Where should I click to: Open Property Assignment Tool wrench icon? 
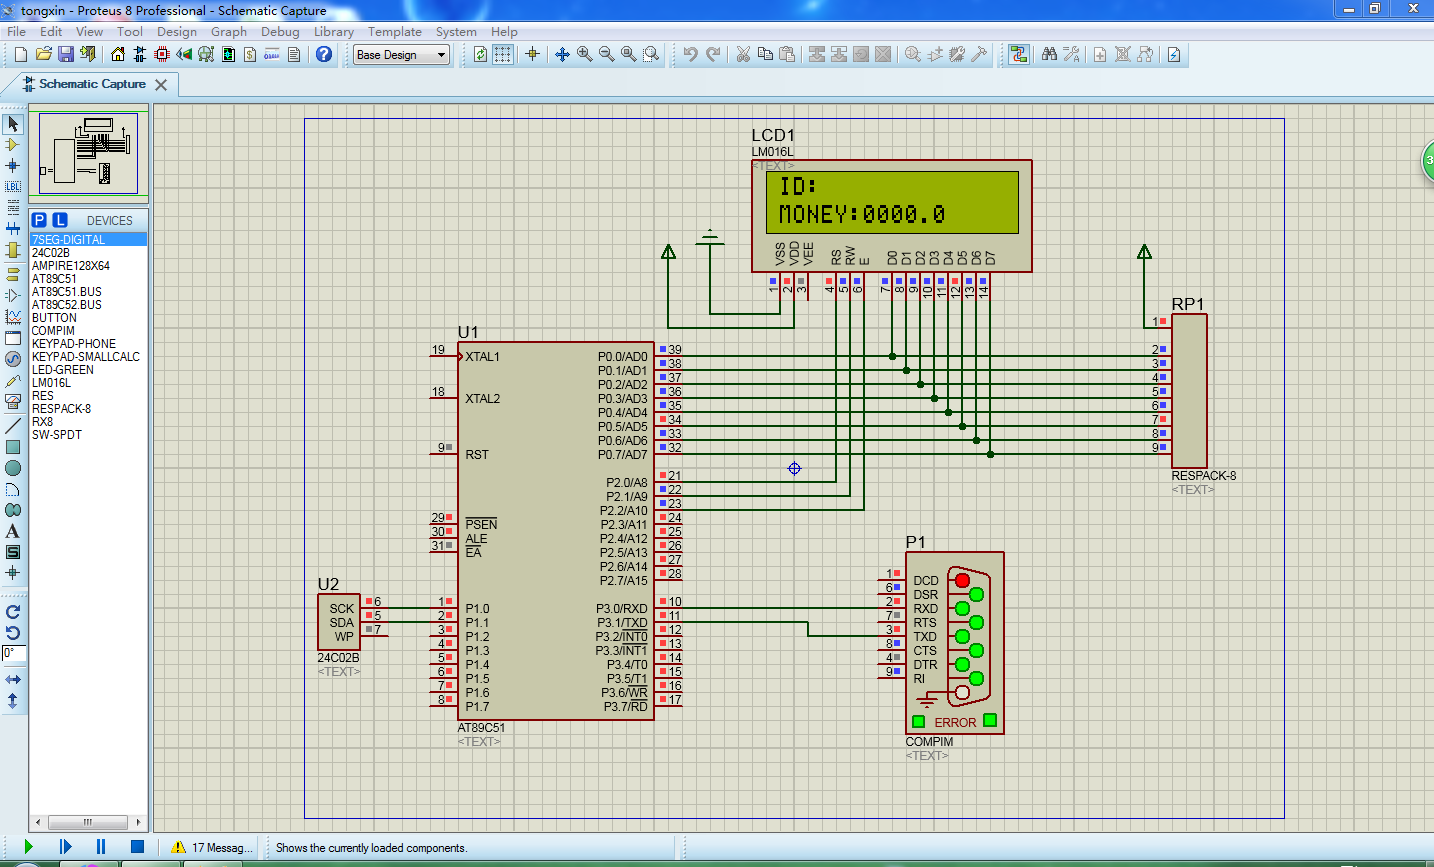1072,54
